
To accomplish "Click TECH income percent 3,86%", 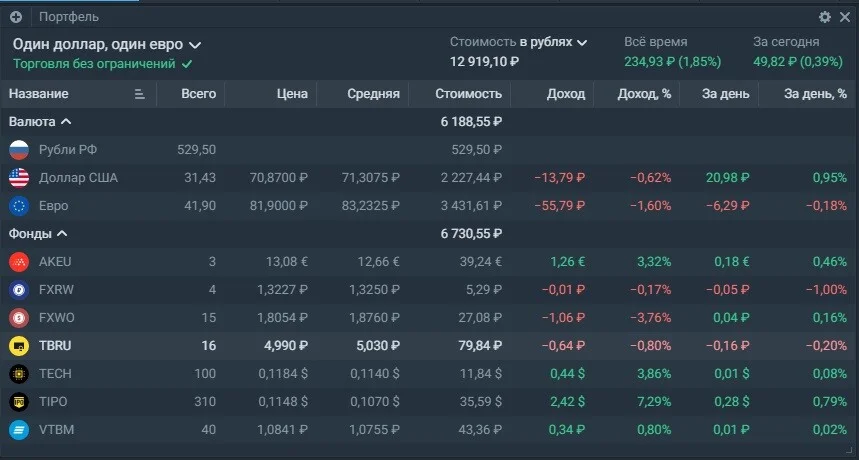I will (654, 373).
